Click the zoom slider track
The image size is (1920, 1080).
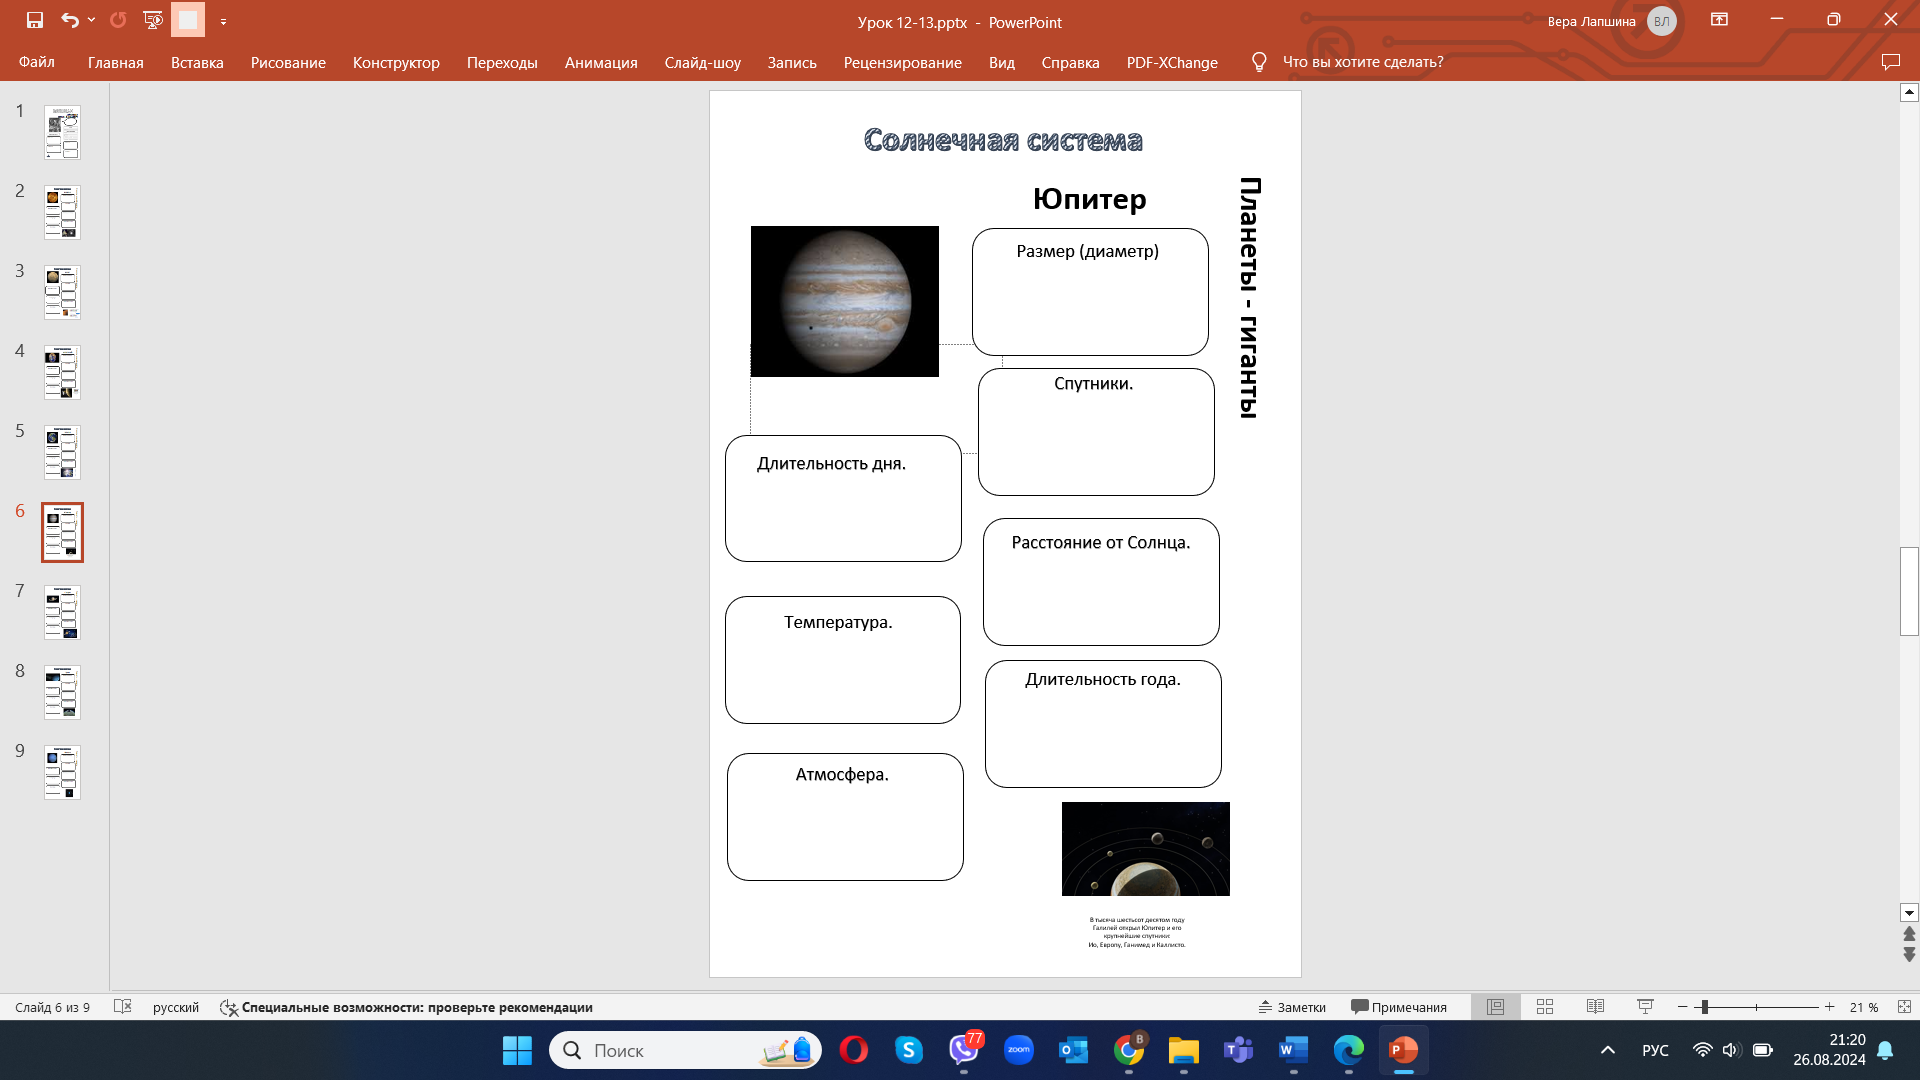coord(1757,1007)
